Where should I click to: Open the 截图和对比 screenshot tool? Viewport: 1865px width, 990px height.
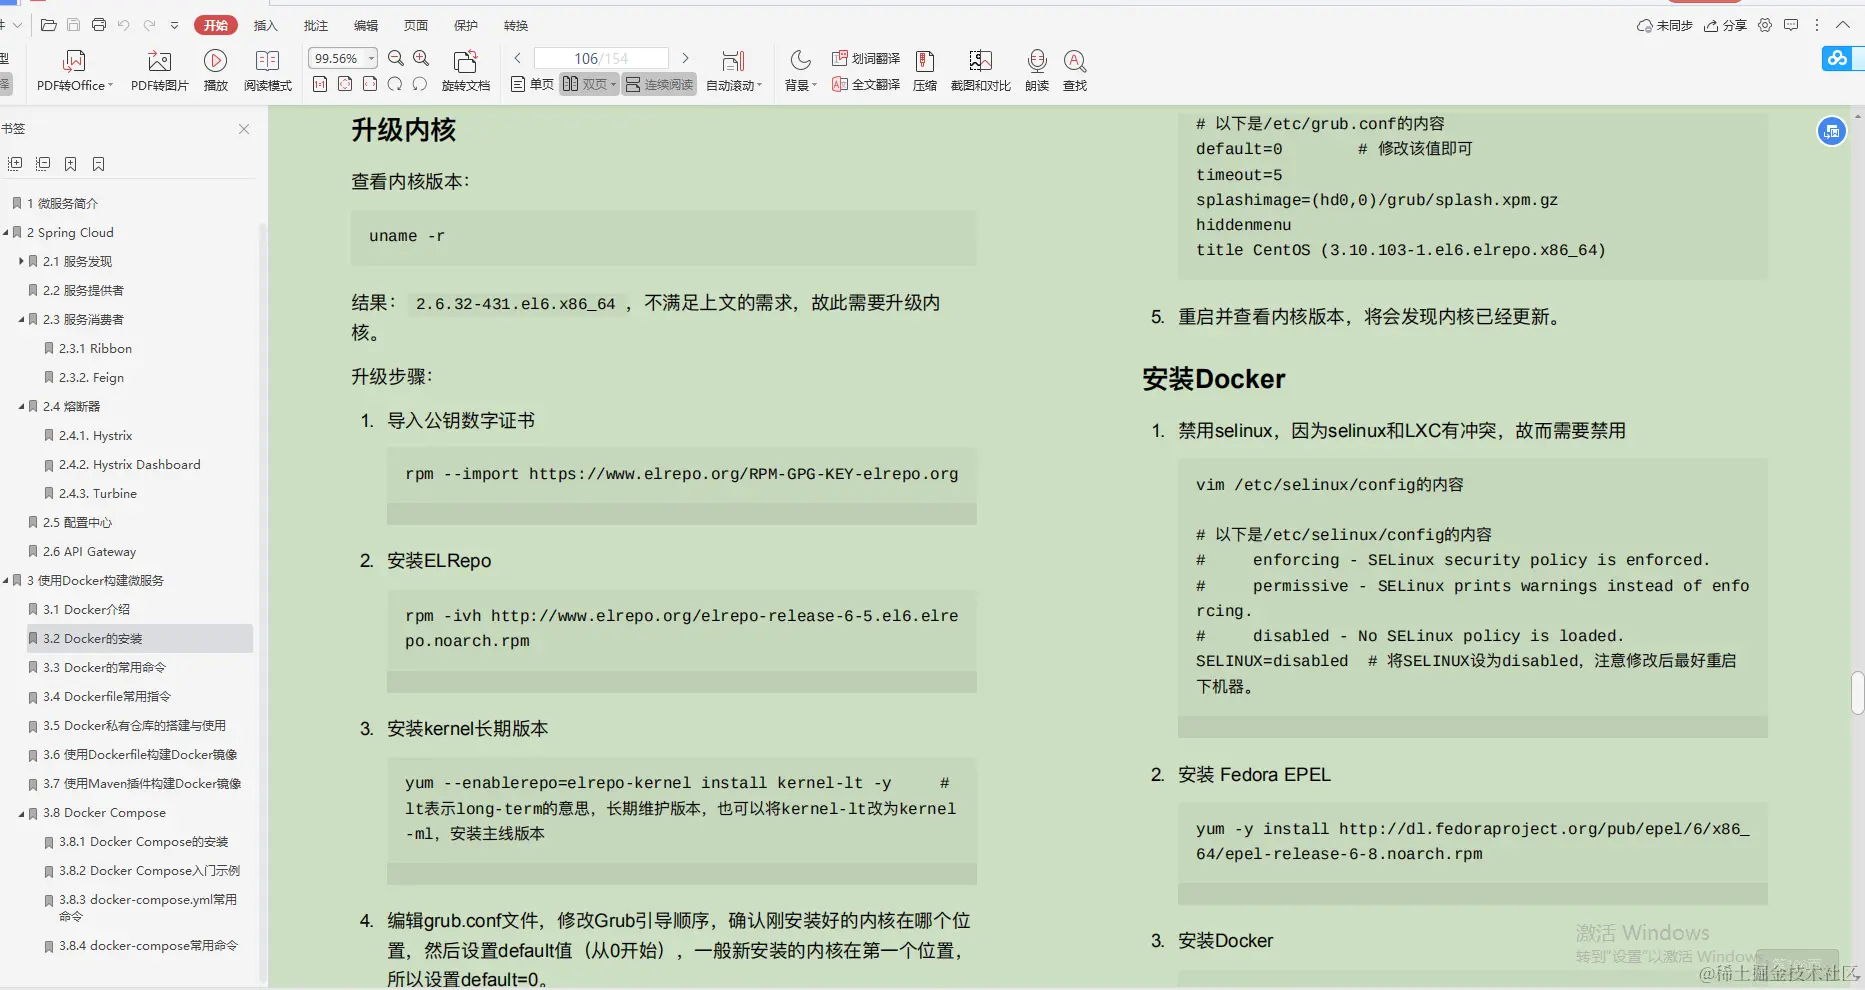pos(979,70)
